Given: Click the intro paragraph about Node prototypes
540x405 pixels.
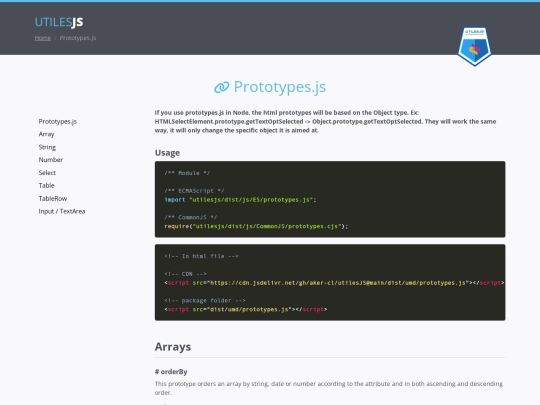Looking at the screenshot, I should (x=325, y=121).
